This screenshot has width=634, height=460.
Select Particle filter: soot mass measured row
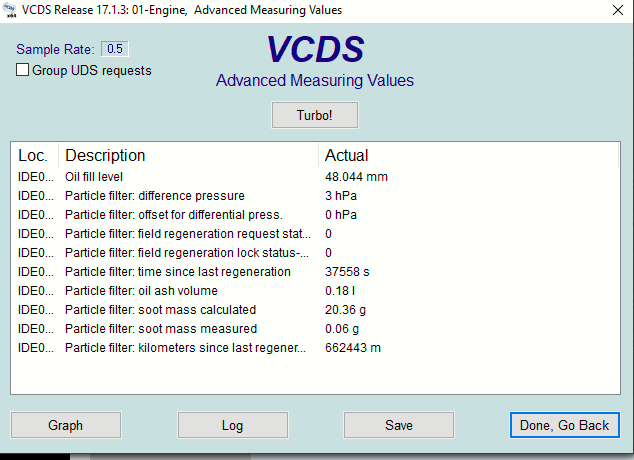[x=315, y=329]
